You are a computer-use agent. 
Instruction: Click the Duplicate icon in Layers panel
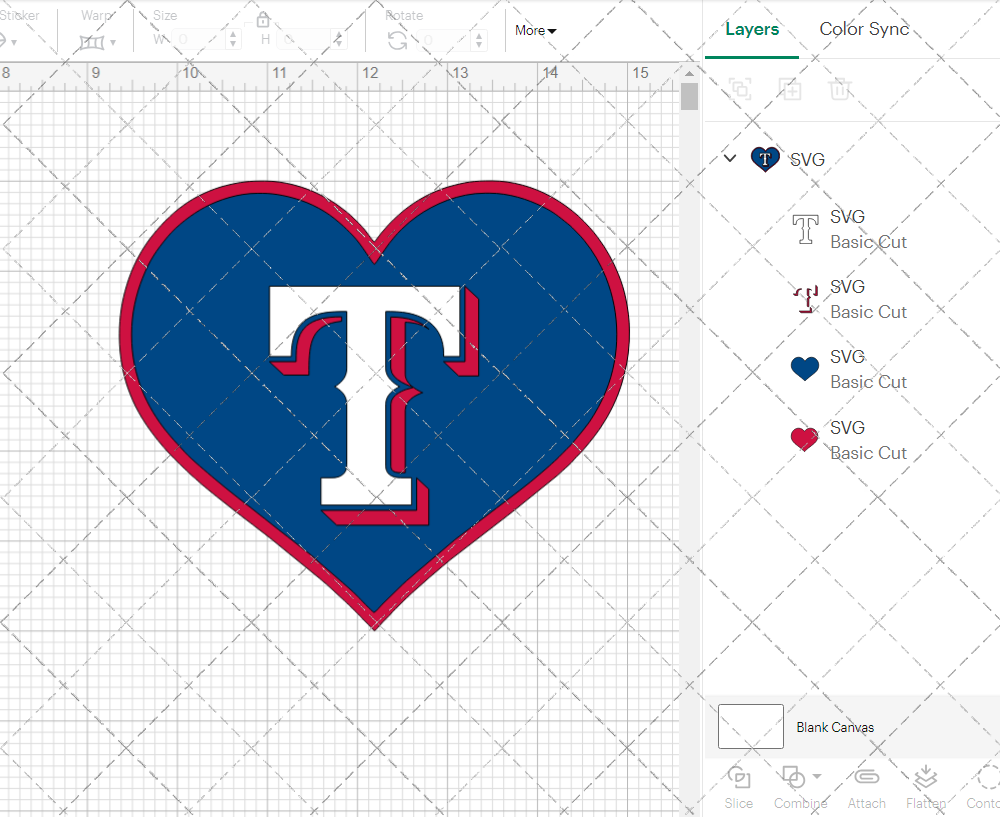[x=790, y=89]
